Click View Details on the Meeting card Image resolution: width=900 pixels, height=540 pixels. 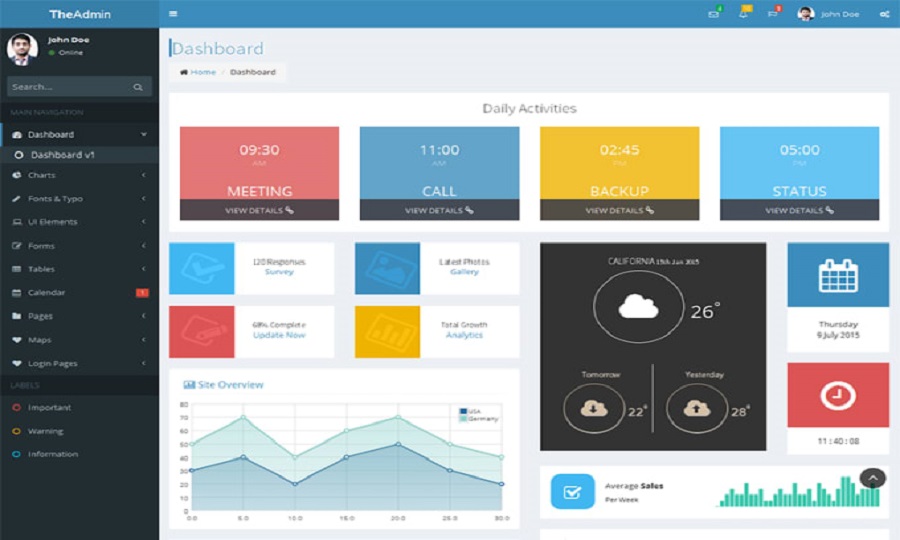point(259,210)
